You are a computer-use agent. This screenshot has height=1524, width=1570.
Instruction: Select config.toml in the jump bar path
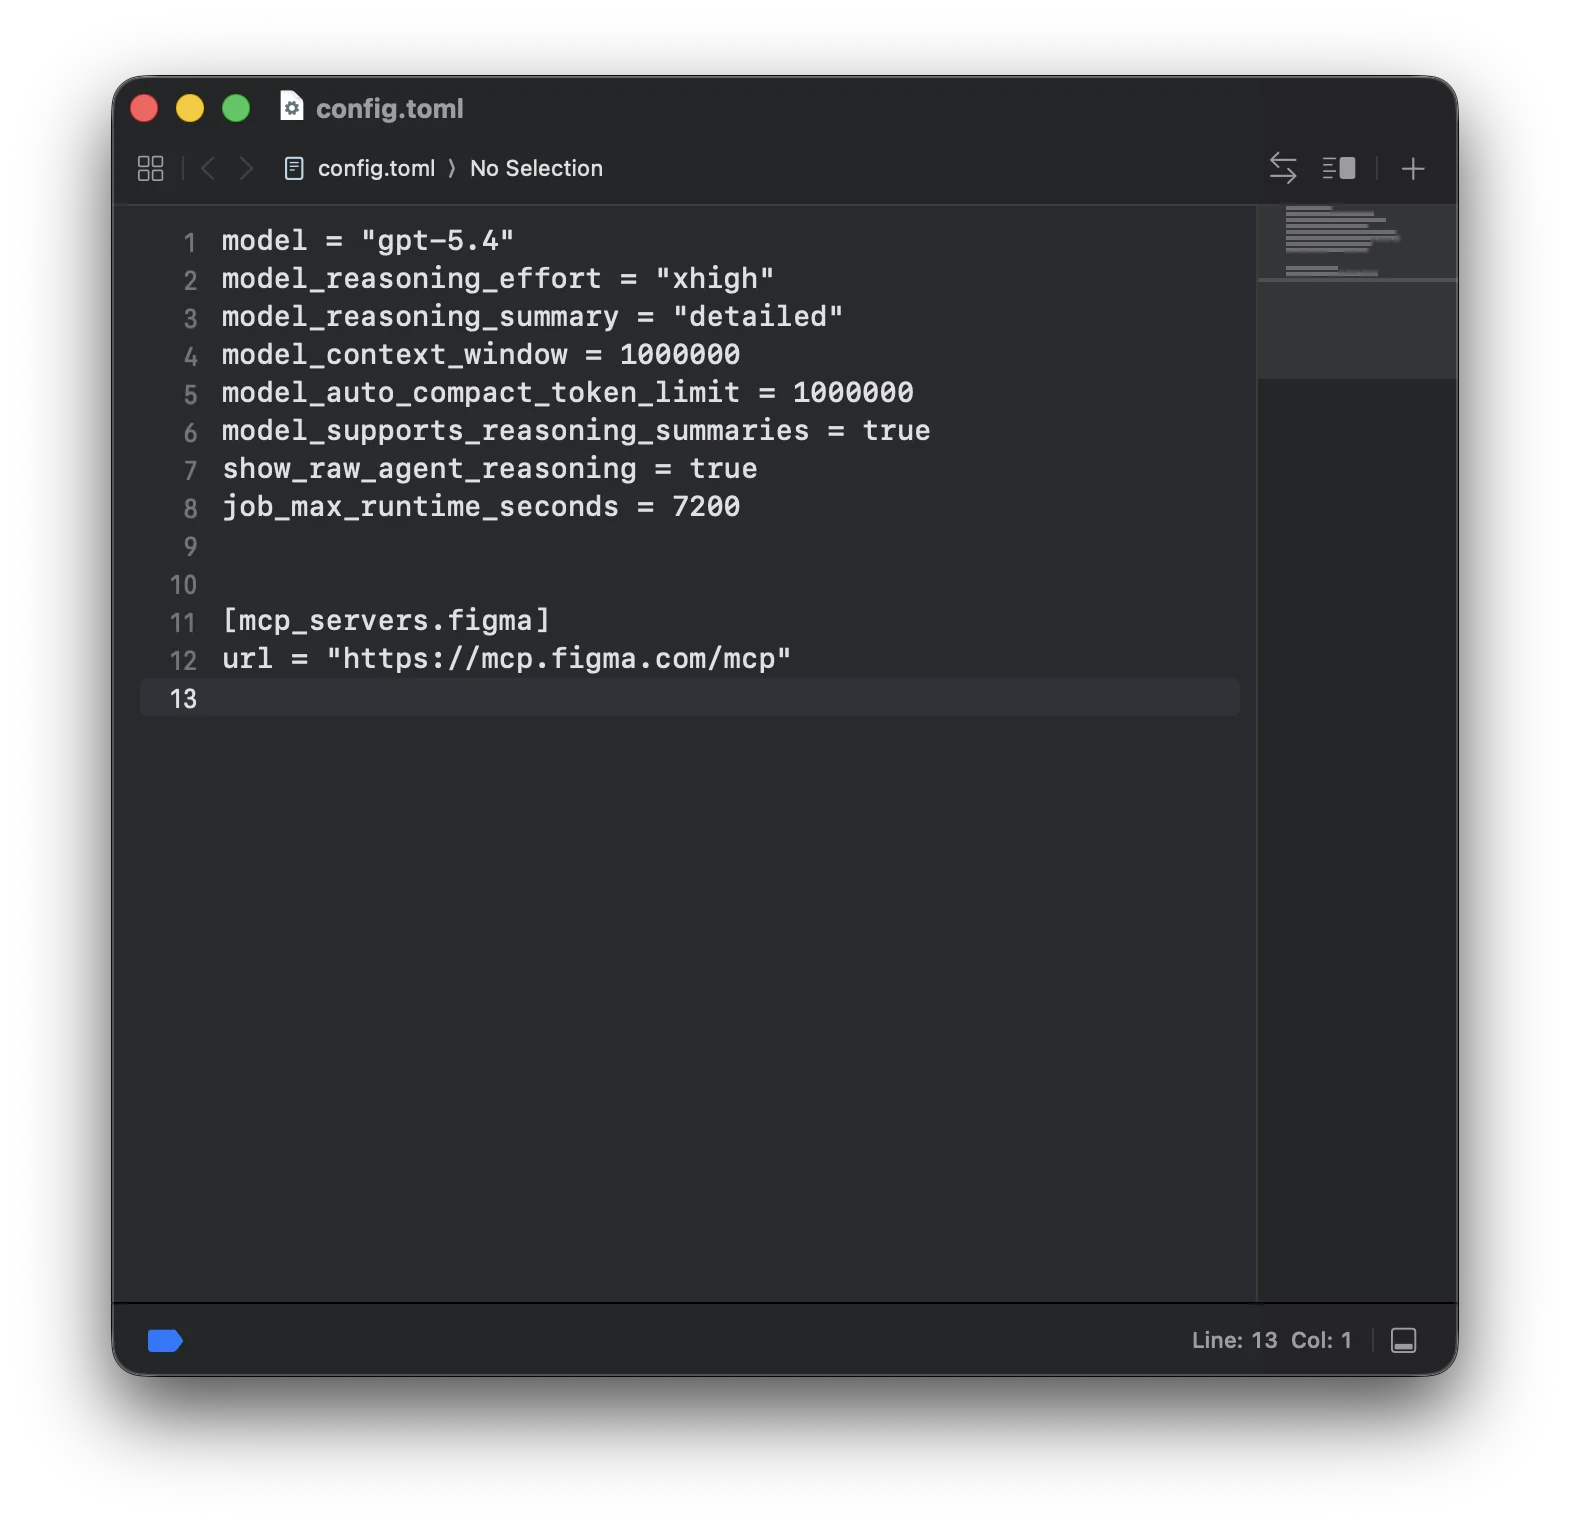pos(376,168)
